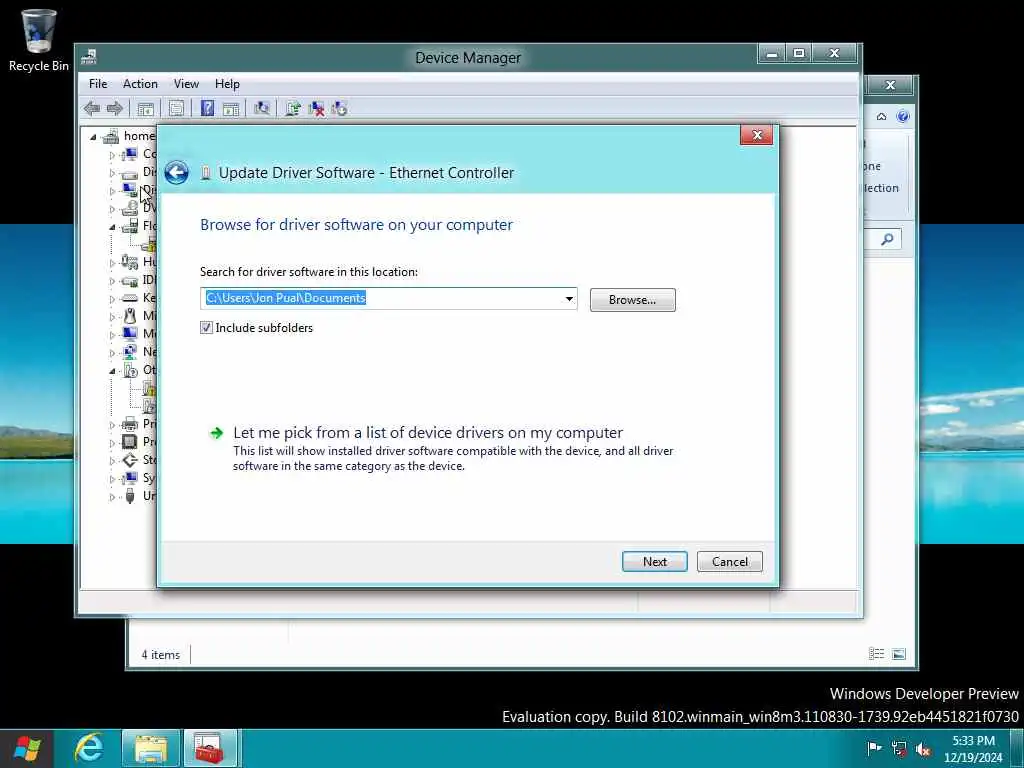Select the DVD/CD-ROM drives category icon
The width and height of the screenshot is (1024, 768).
click(130, 208)
